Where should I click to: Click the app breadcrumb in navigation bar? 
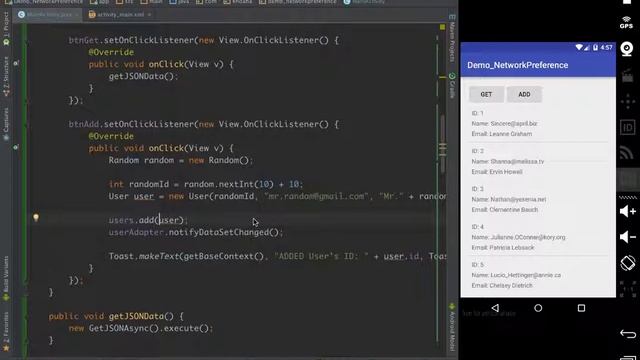click(100, 2)
